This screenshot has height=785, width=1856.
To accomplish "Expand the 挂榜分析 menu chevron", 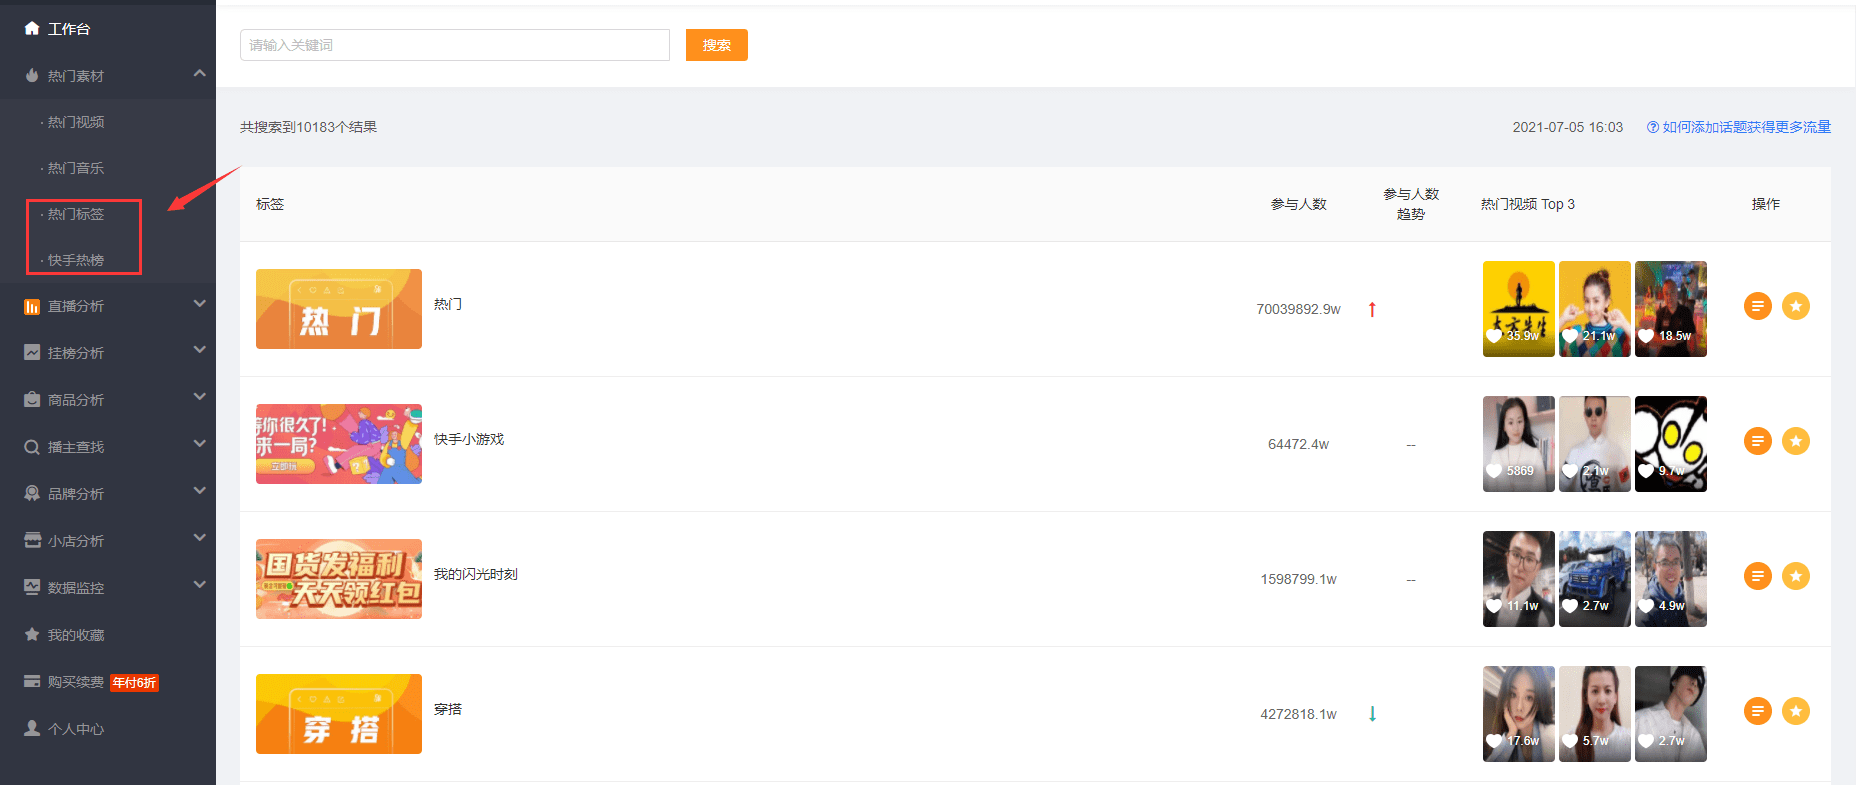I will point(200,350).
